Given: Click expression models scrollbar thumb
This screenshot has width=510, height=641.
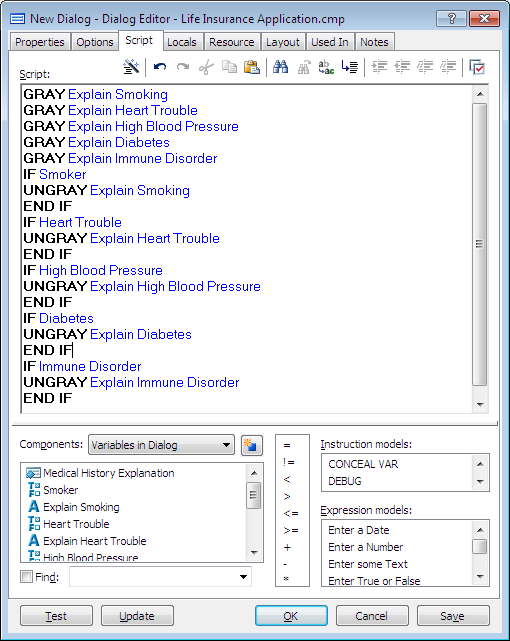Looking at the screenshot, I should [480, 547].
